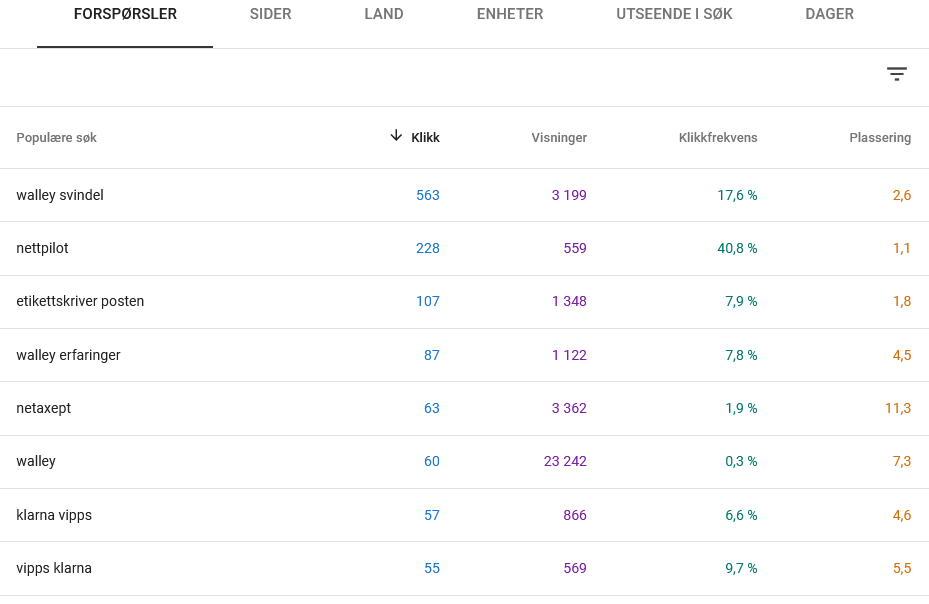Click the 6,6 % click-through value
This screenshot has height=604, width=929.
click(x=741, y=515)
